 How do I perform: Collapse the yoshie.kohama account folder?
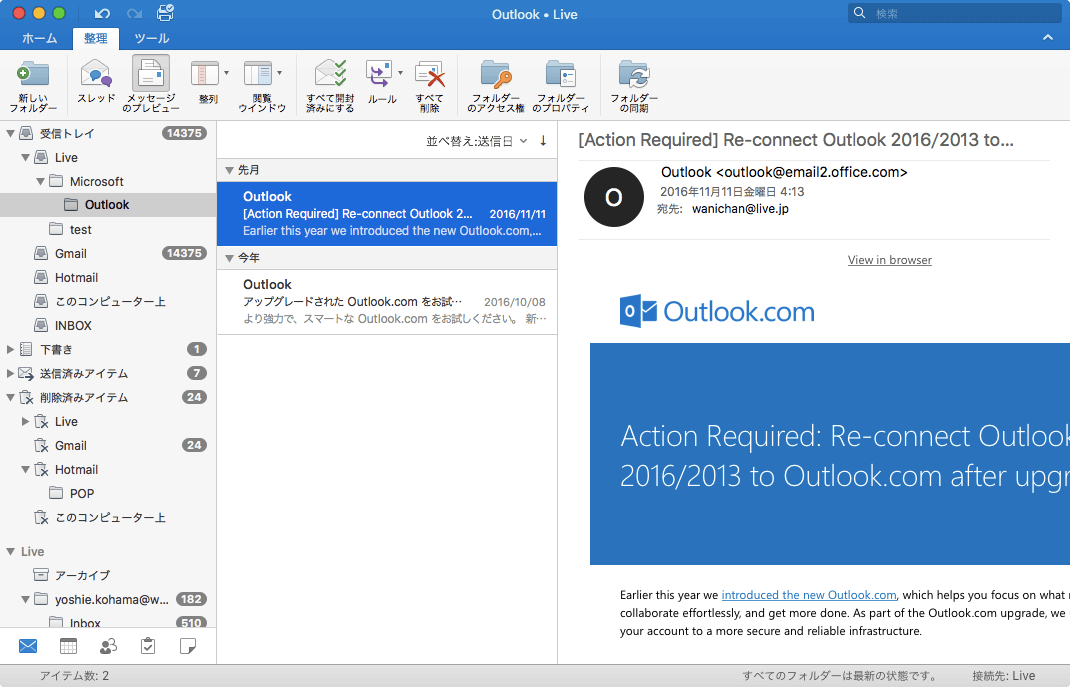point(25,600)
